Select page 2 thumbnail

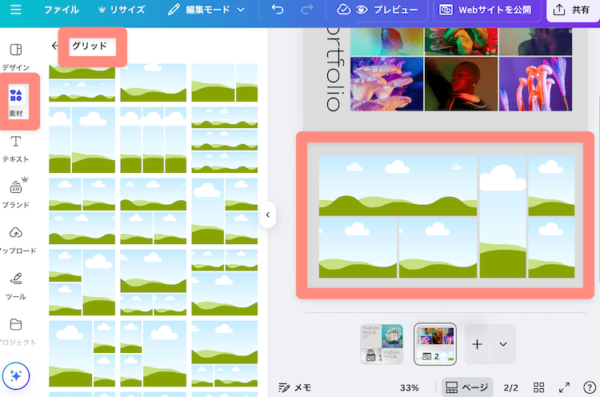(435, 344)
